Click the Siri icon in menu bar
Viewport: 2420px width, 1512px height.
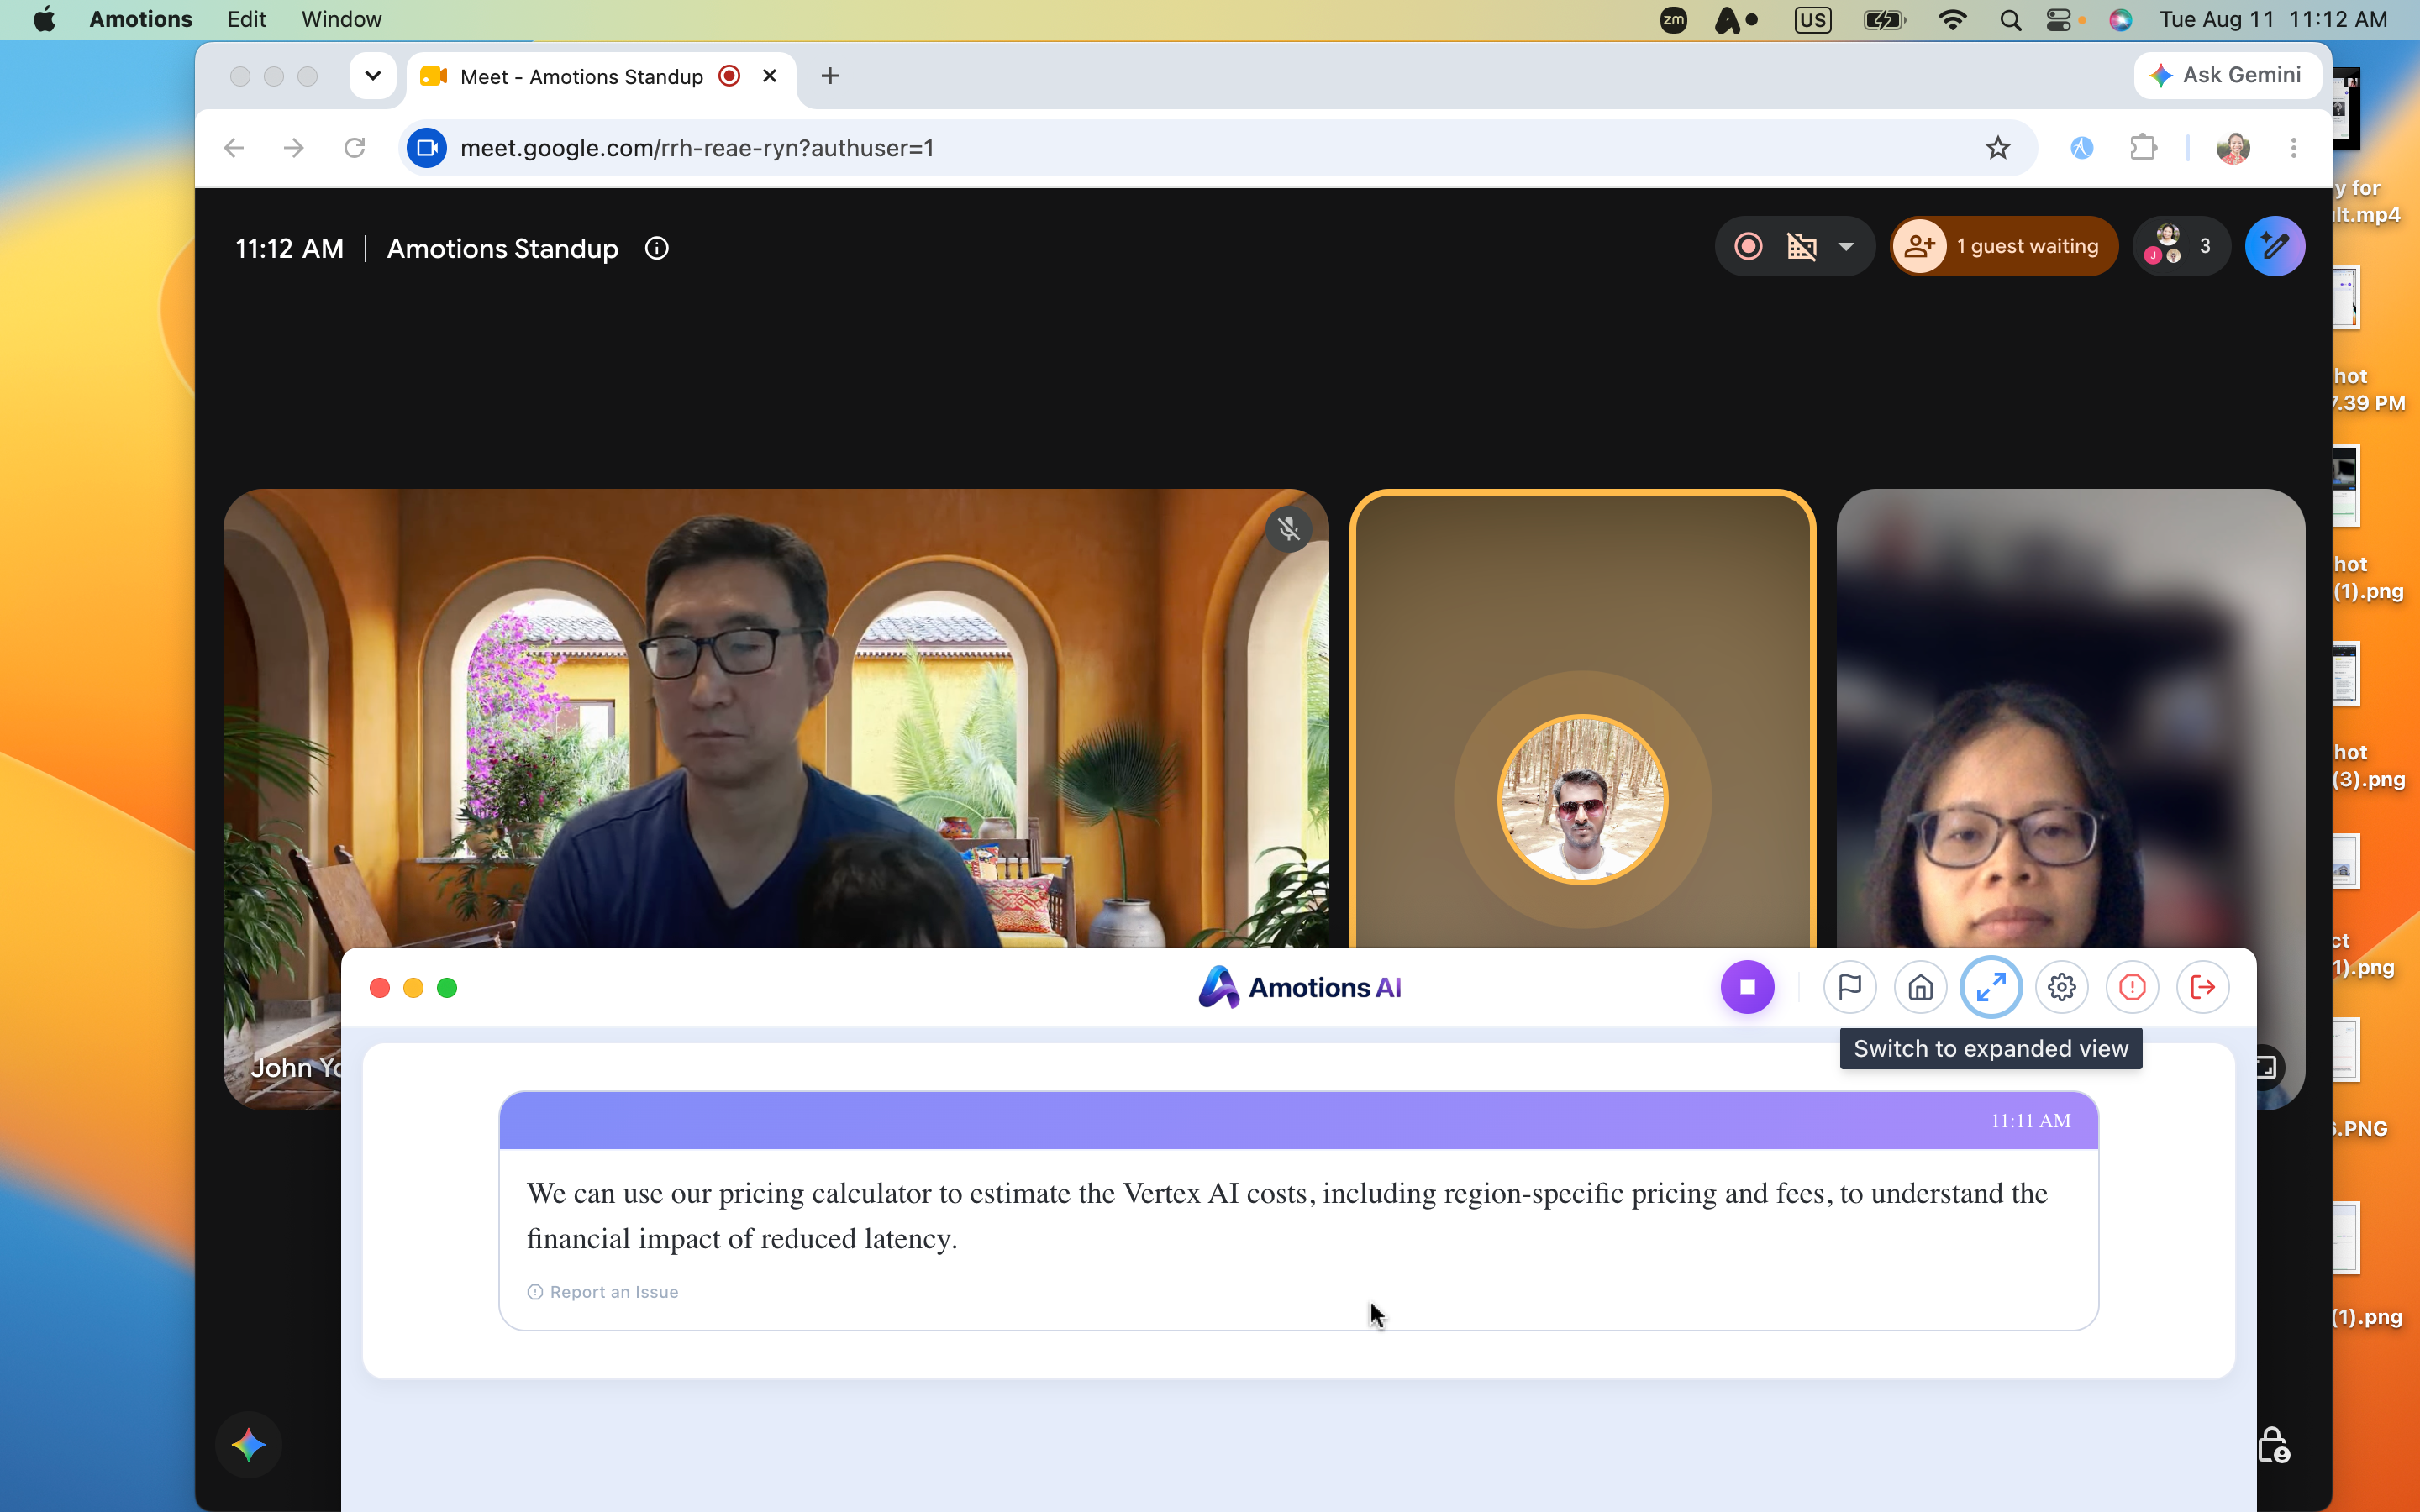point(2120,19)
